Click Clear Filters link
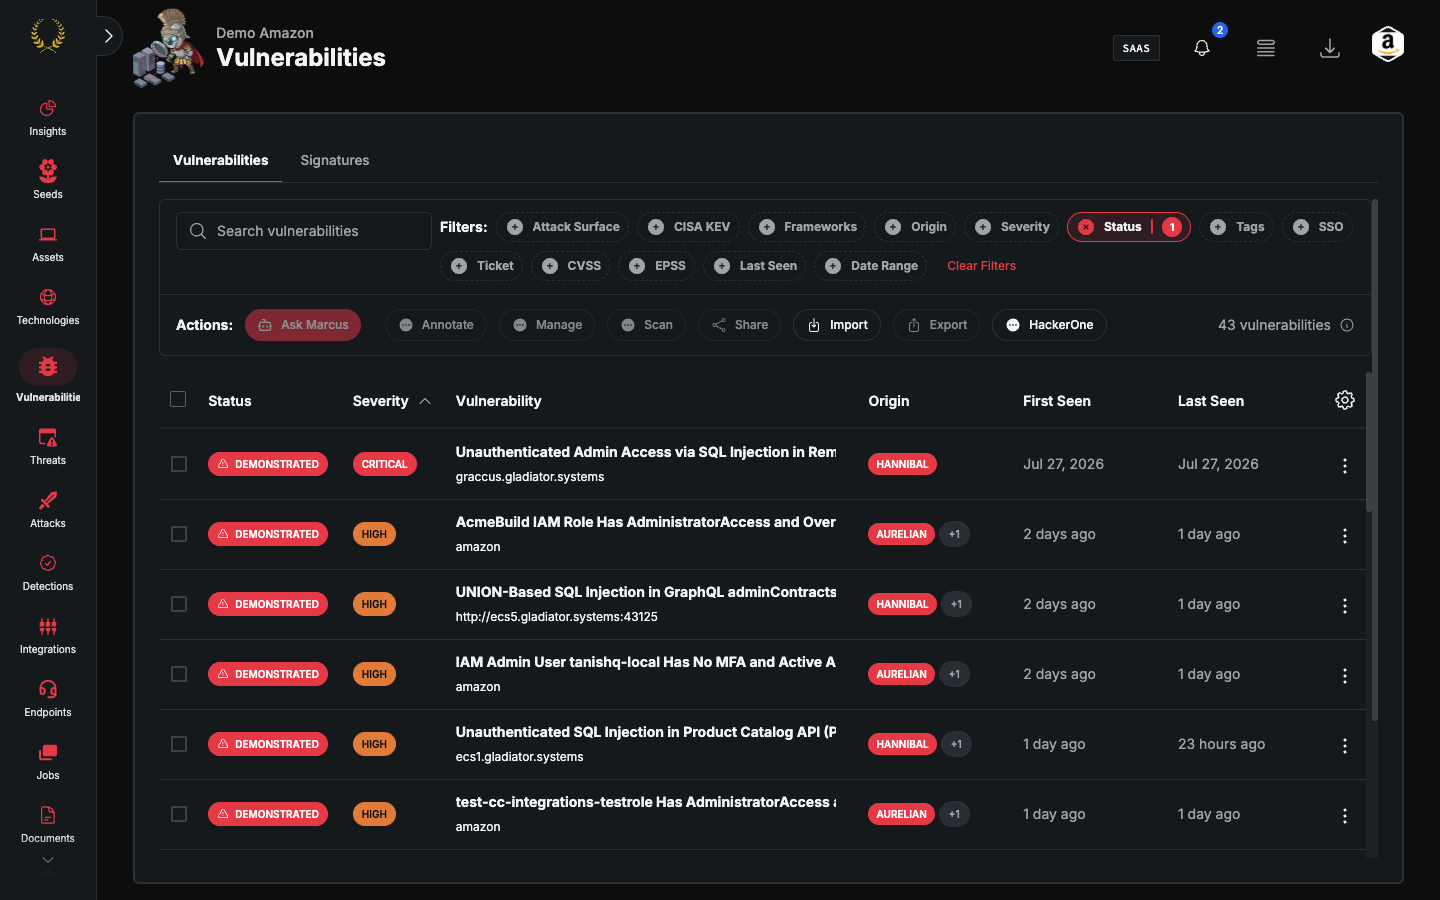The height and width of the screenshot is (900, 1440). 981,266
